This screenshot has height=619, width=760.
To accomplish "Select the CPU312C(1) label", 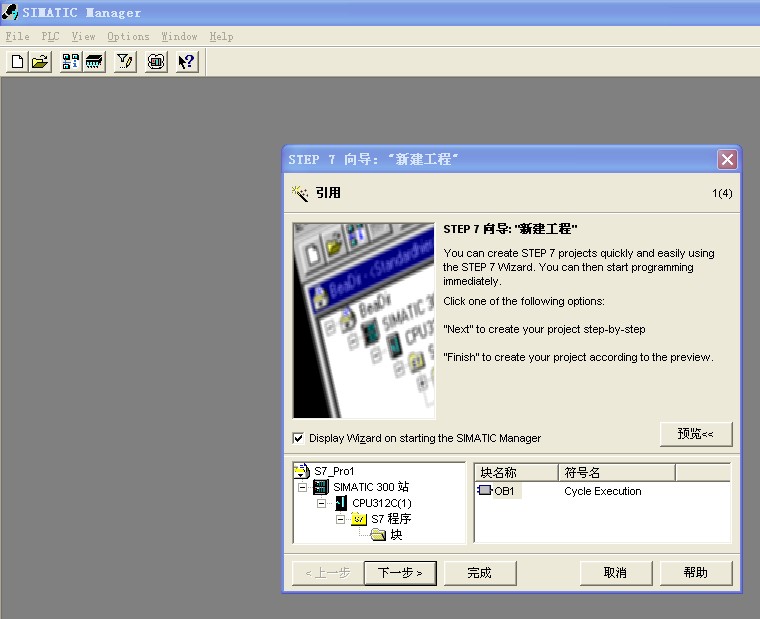I will [381, 503].
